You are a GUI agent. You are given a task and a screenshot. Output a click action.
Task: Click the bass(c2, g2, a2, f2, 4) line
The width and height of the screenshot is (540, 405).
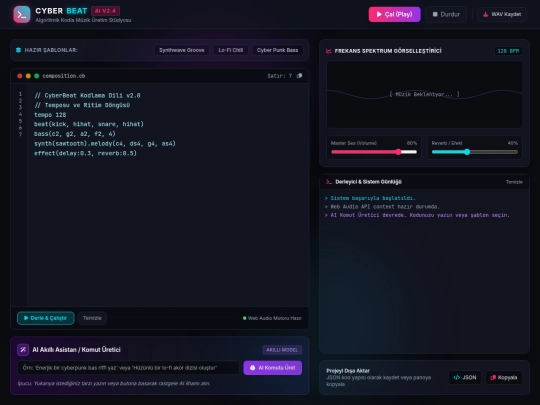click(x=75, y=134)
